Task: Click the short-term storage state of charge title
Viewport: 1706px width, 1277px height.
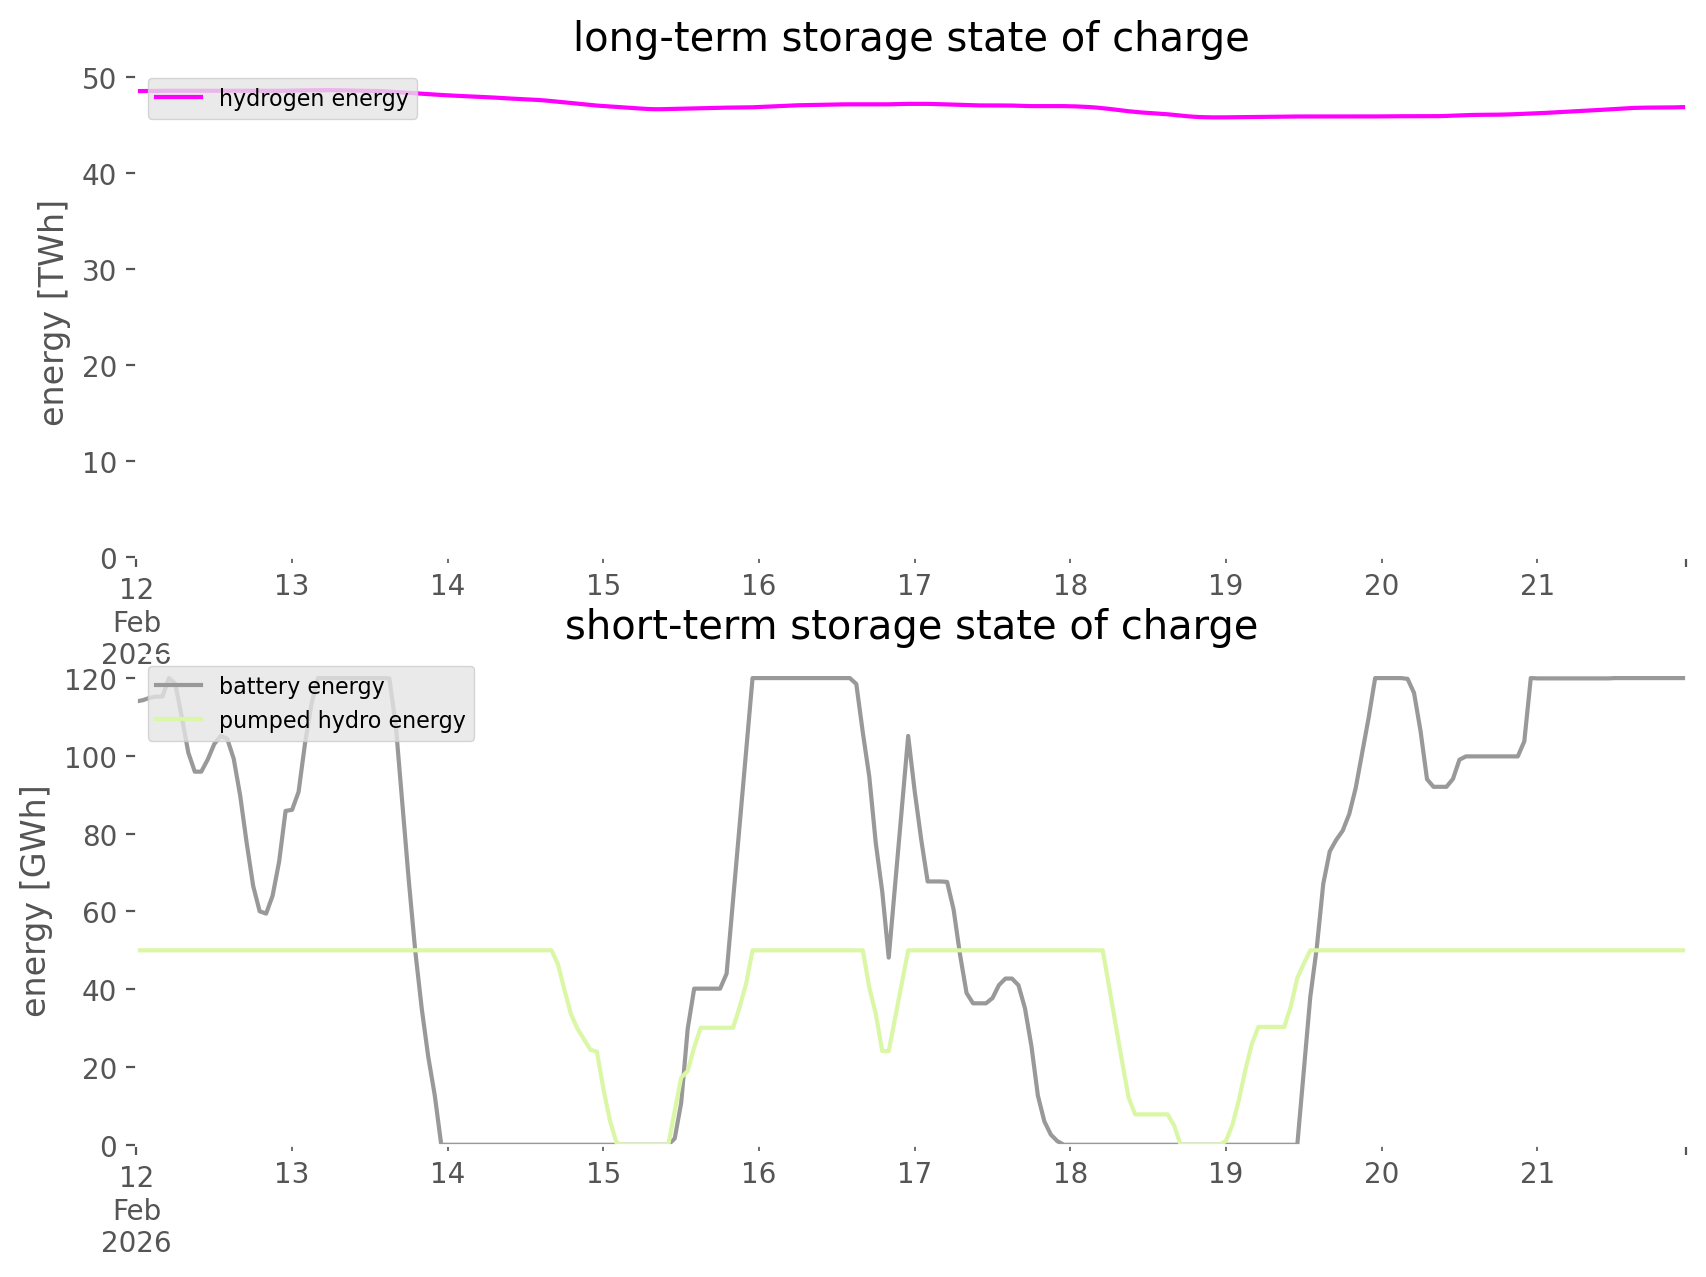Action: click(x=910, y=626)
